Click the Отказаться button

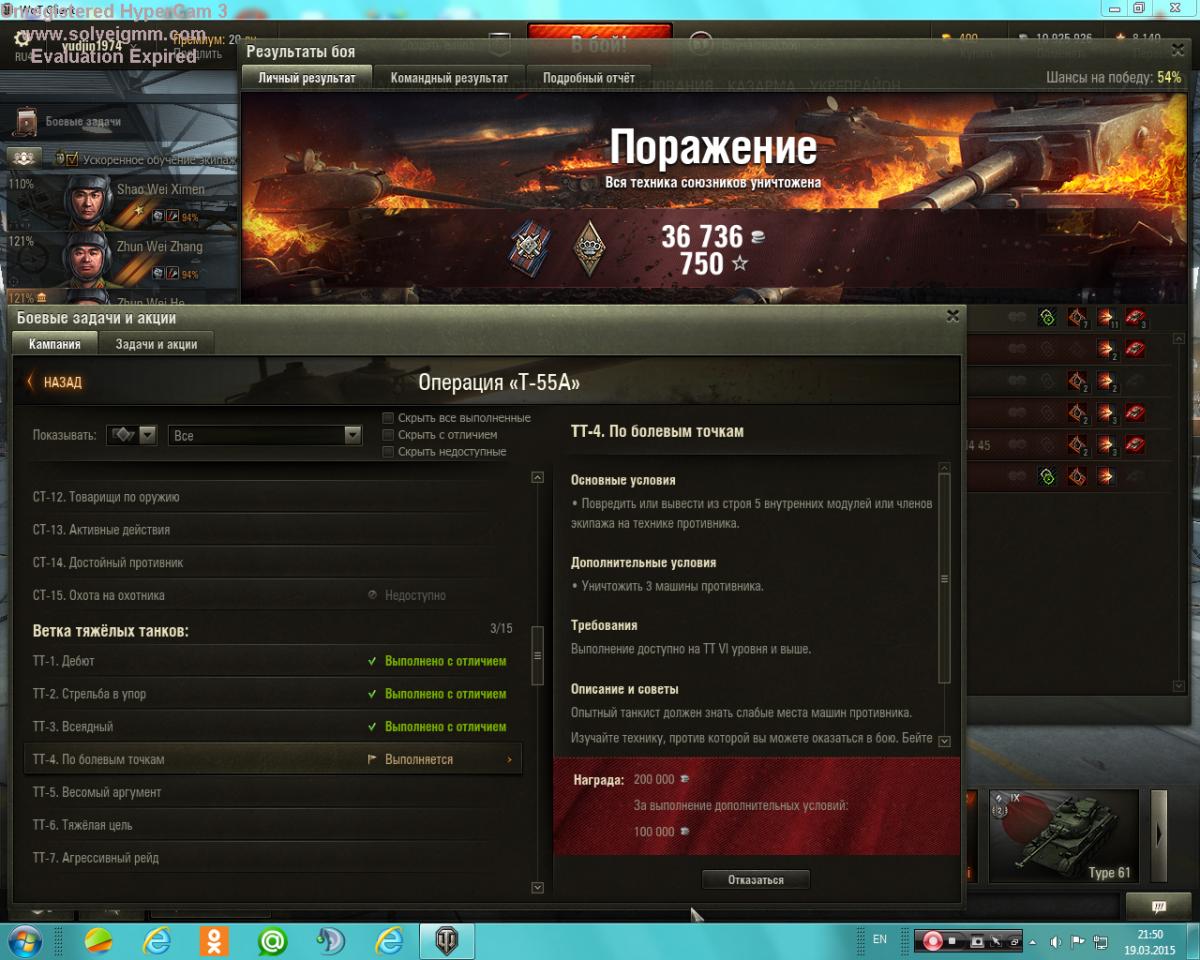tap(756, 880)
